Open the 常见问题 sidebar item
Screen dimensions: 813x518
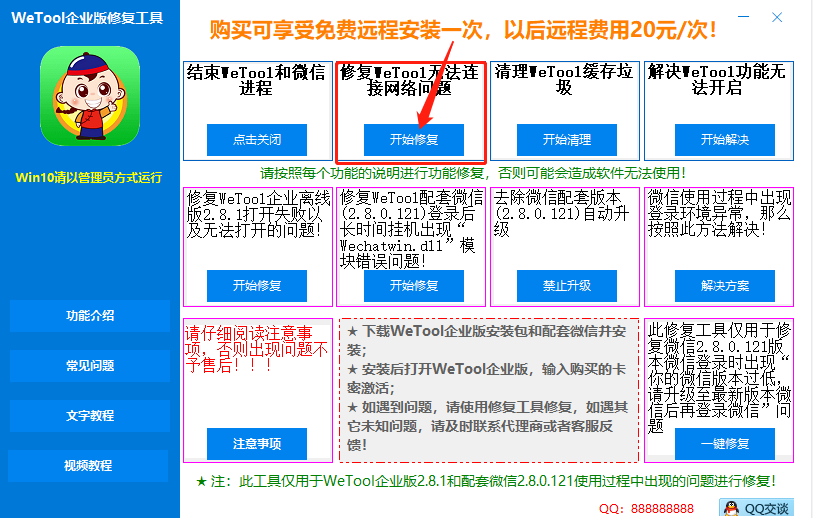click(90, 366)
